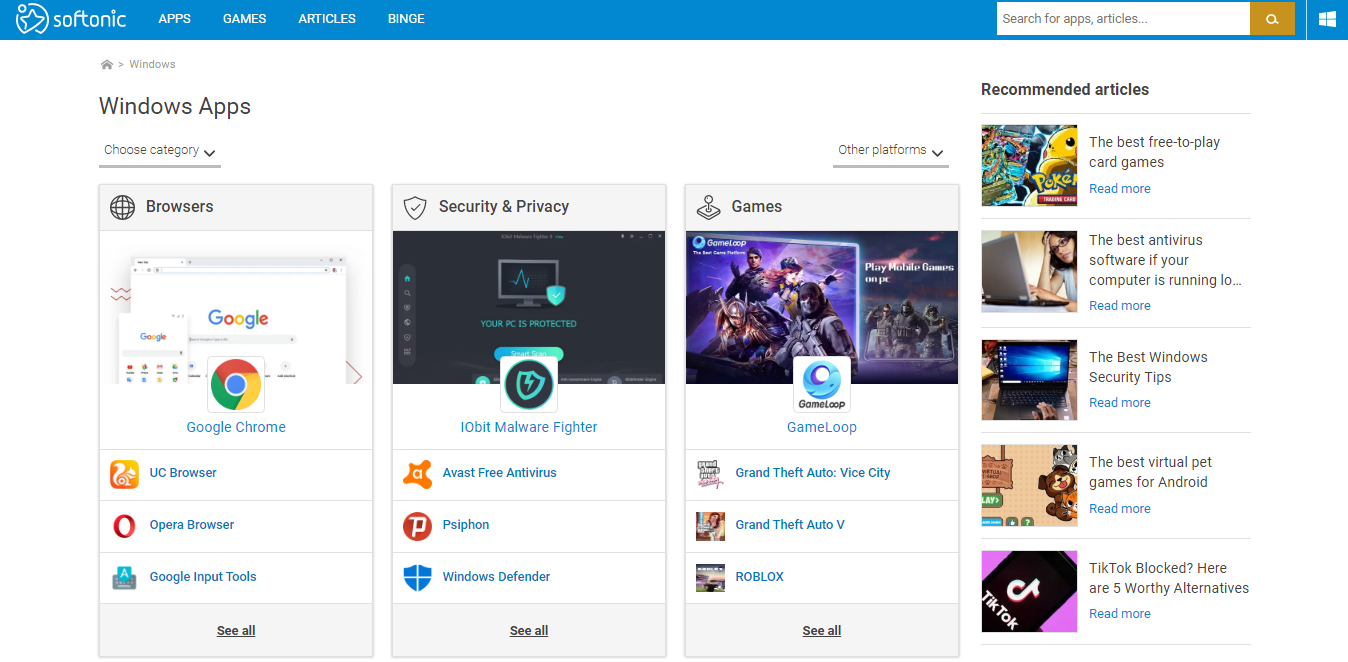Select the Windows Defender shield icon
Viewport: 1348px width, 662px height.
417,578
